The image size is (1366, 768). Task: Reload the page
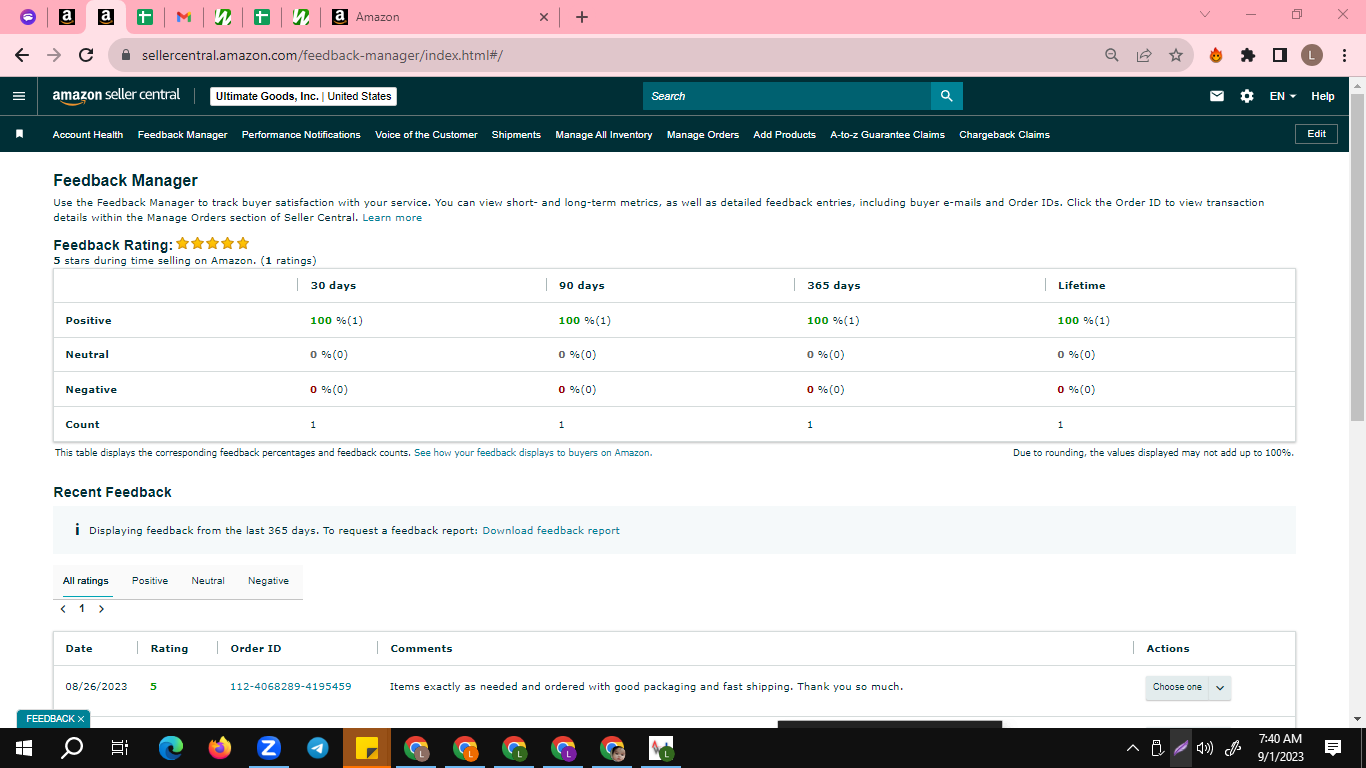86,55
